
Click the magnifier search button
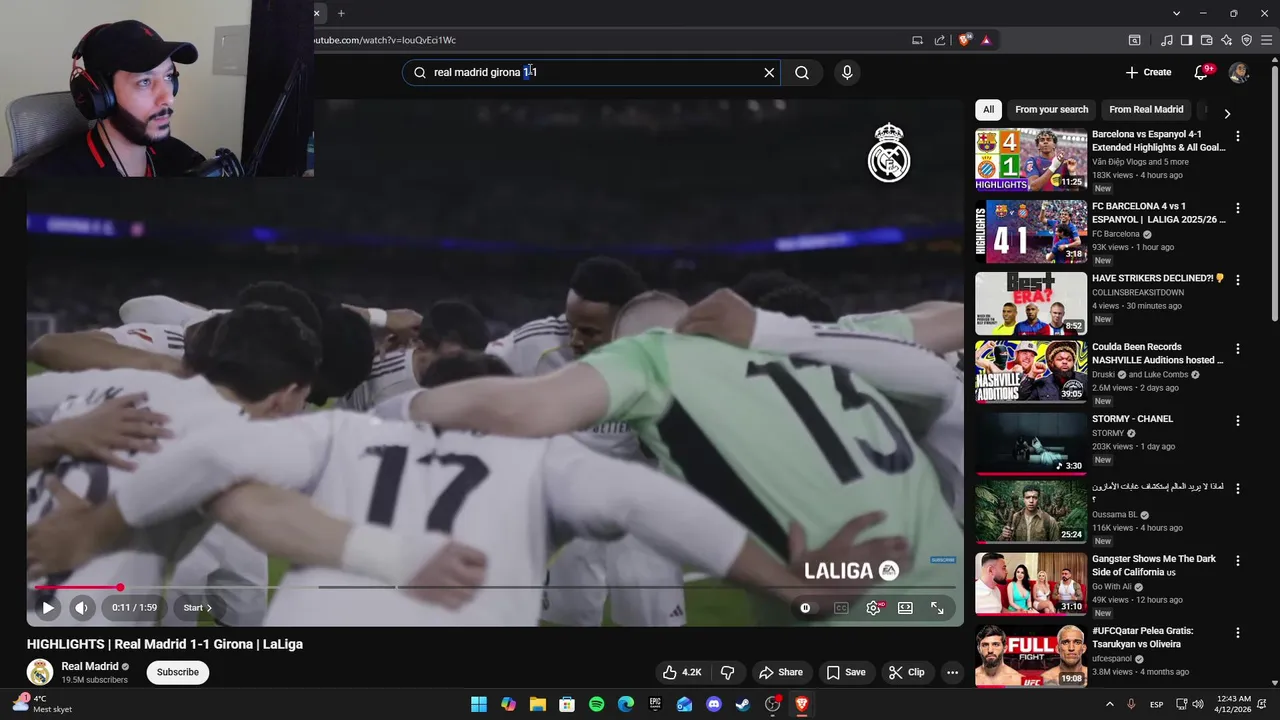click(x=802, y=72)
